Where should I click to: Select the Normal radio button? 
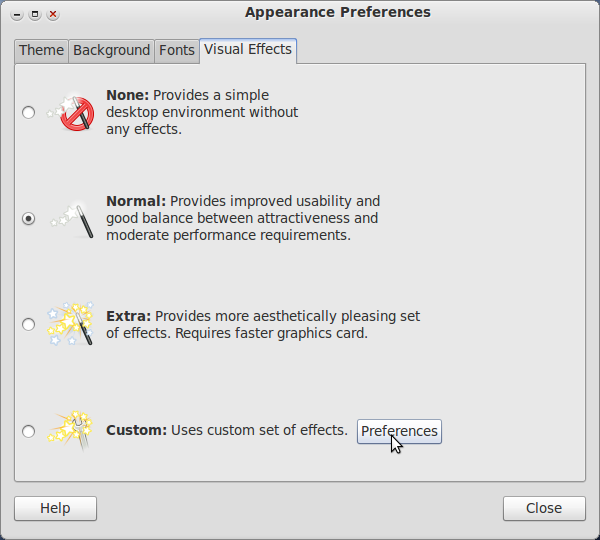(28, 219)
